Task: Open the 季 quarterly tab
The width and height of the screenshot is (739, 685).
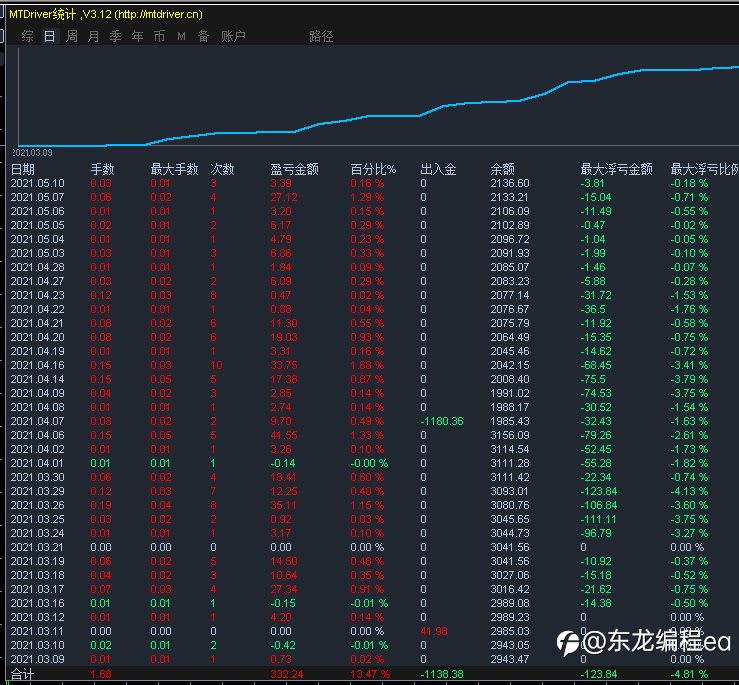Action: [115, 36]
